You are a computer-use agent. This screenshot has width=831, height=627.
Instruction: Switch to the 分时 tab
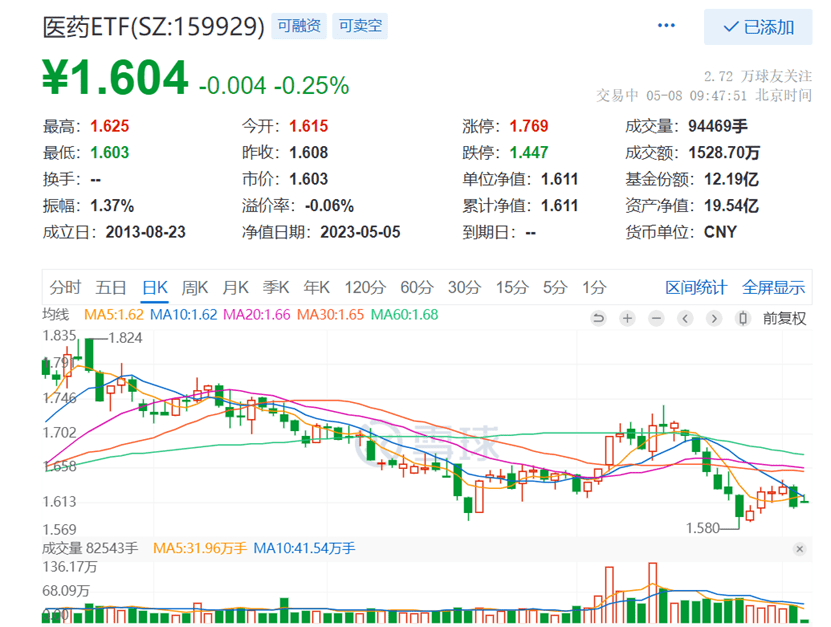(65, 287)
